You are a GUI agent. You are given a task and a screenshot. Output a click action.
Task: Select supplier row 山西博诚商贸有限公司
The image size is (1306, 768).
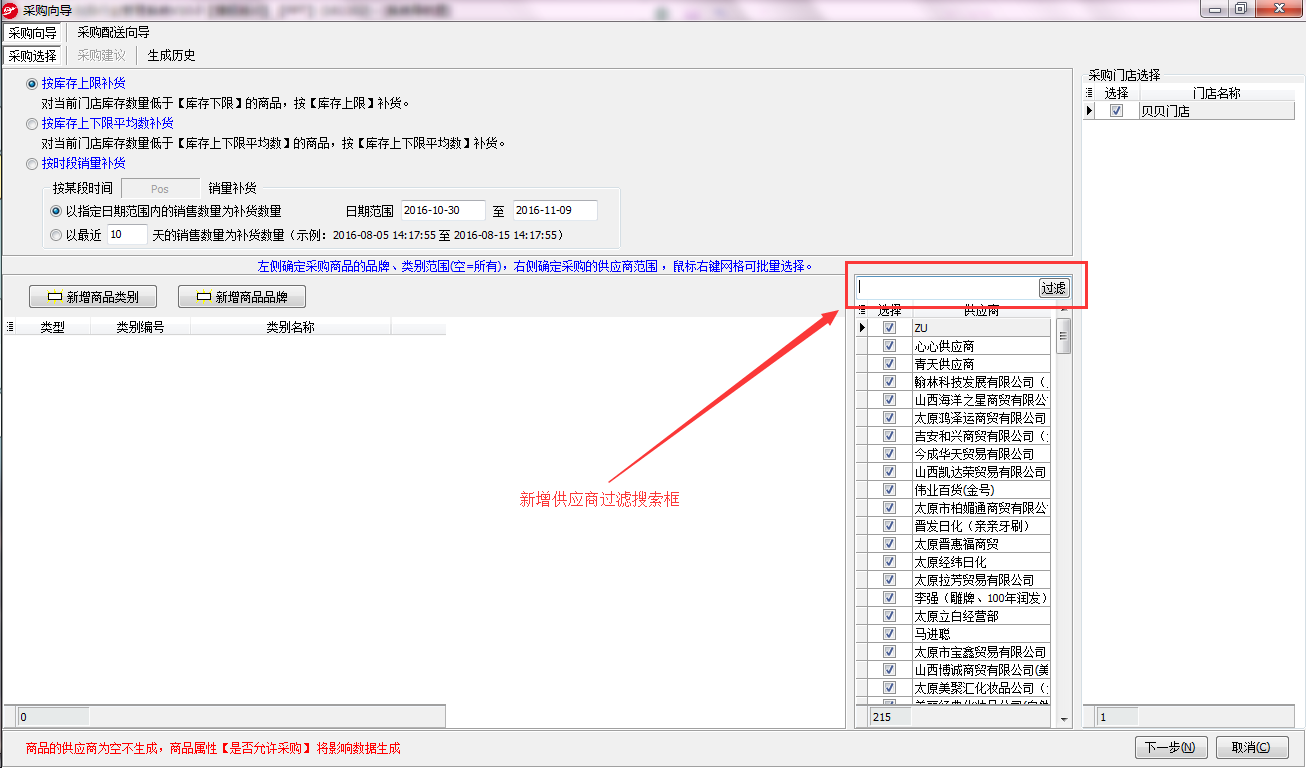click(x=980, y=670)
